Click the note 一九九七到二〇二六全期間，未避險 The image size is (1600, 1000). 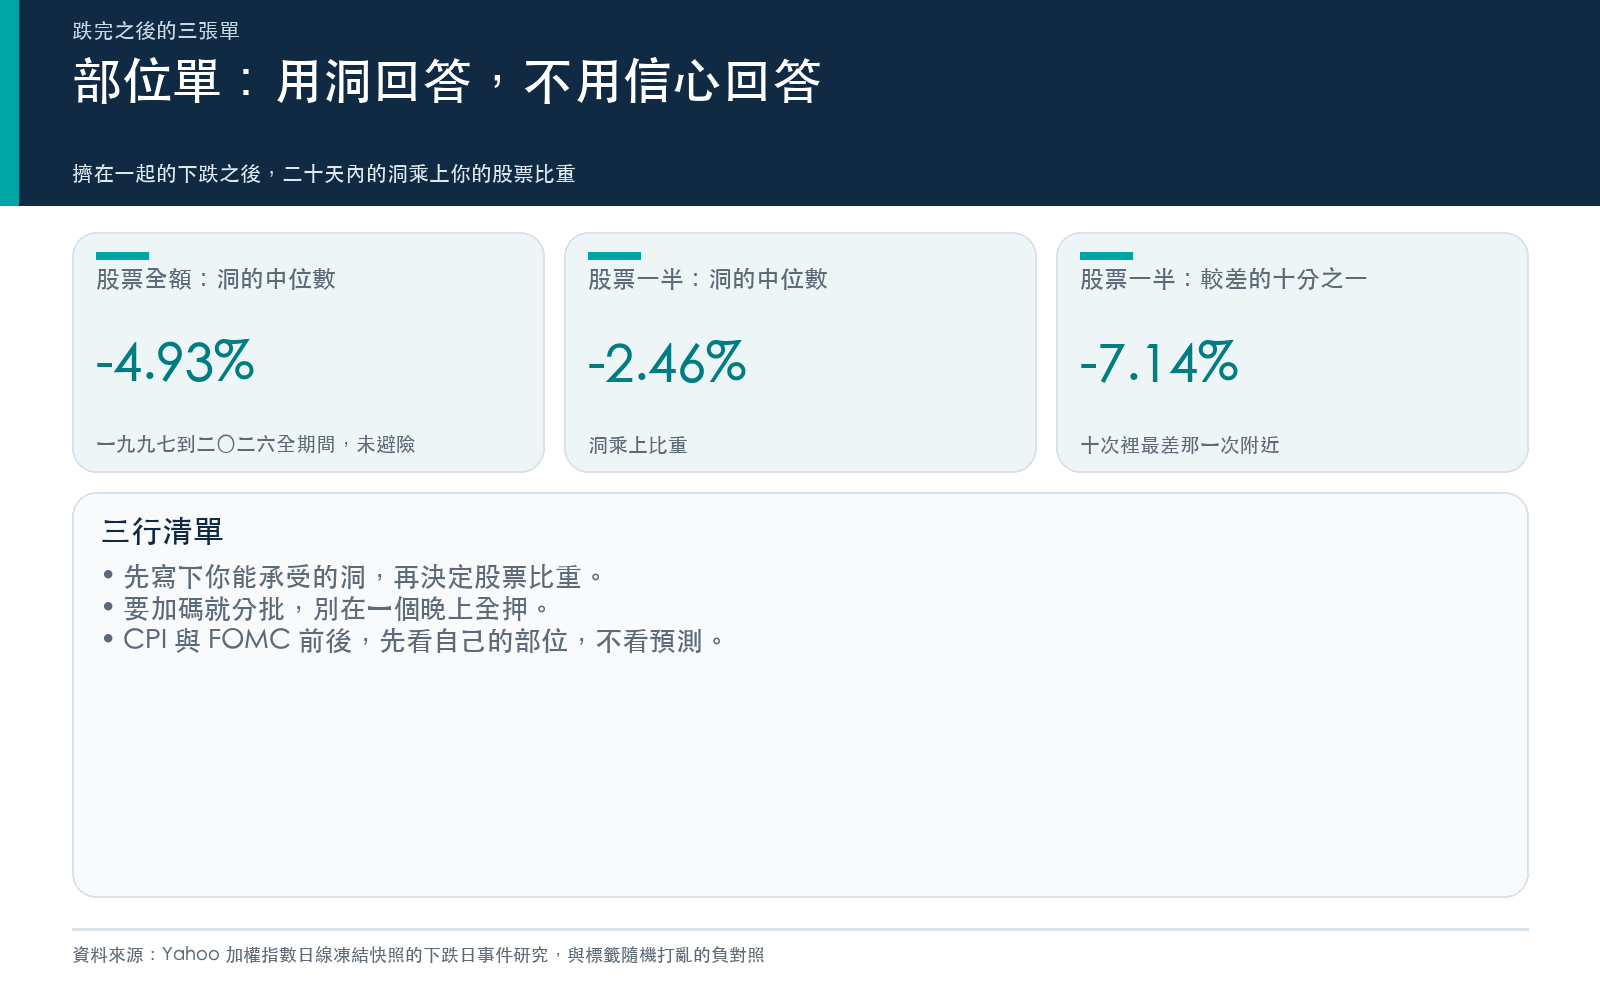pyautogui.click(x=256, y=444)
